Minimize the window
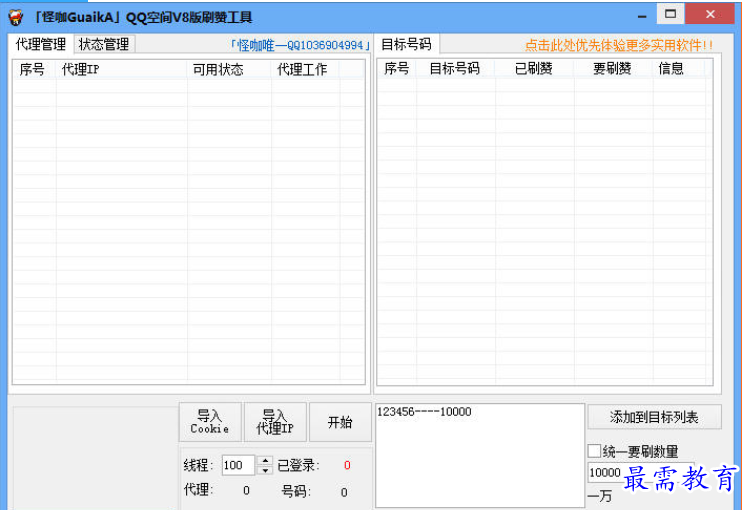Image resolution: width=745 pixels, height=510 pixels. 642,16
